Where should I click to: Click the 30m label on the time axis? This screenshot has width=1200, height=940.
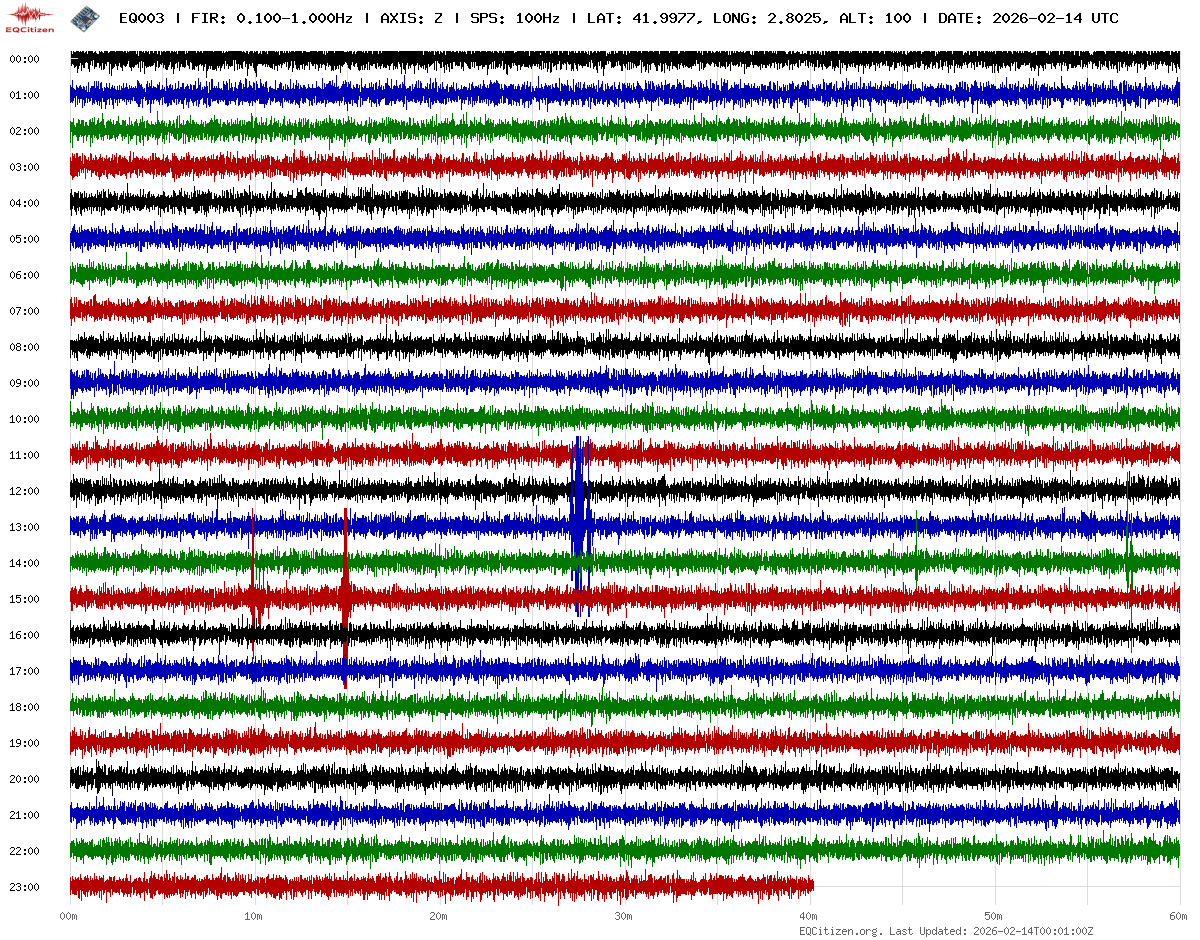click(624, 916)
